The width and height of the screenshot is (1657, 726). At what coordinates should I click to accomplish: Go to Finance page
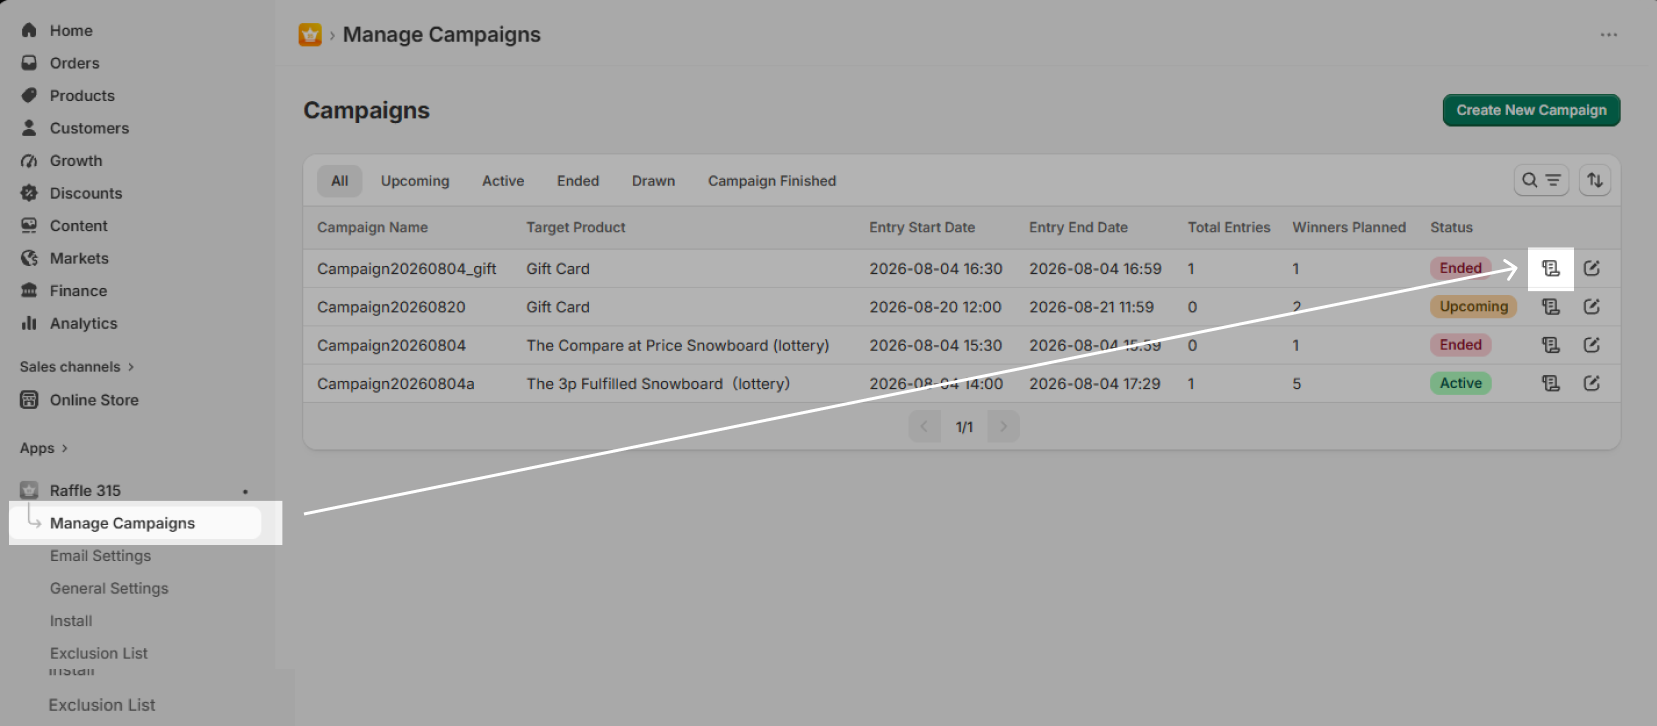[78, 291]
